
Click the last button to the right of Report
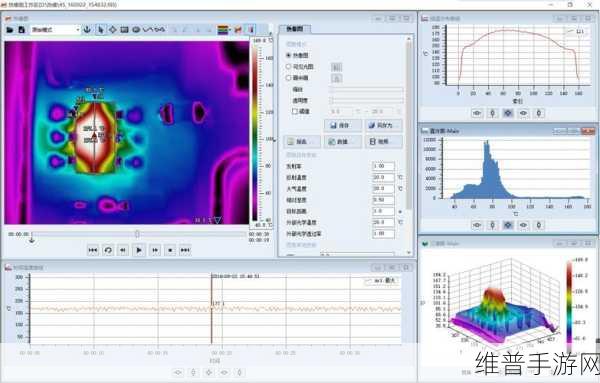(x=383, y=142)
